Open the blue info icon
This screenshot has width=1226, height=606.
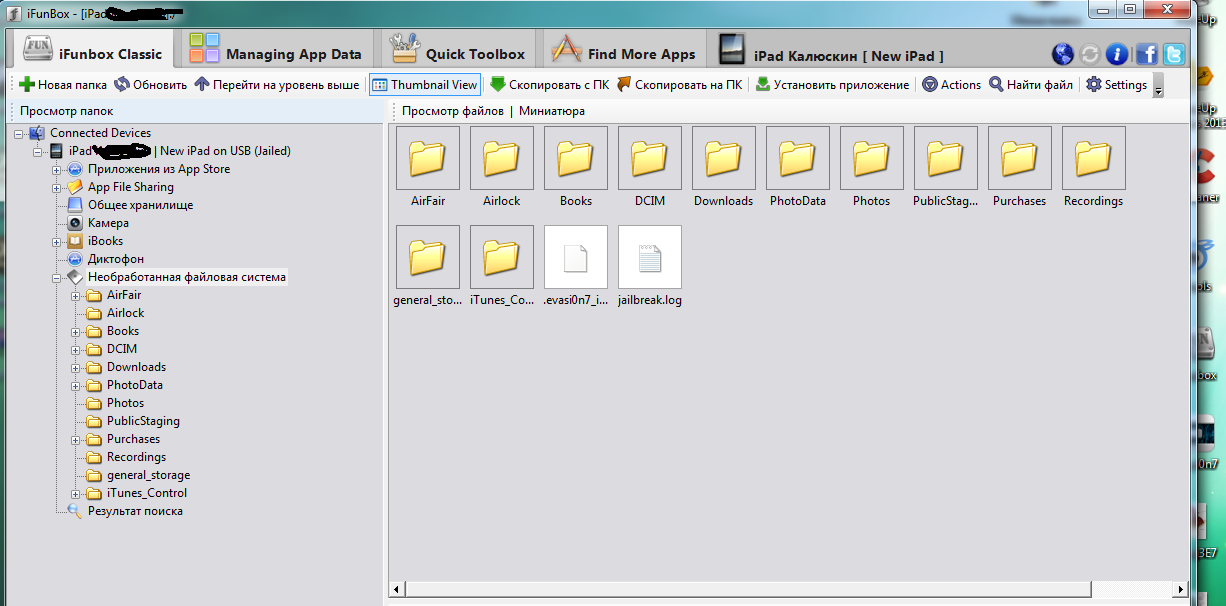(1118, 54)
